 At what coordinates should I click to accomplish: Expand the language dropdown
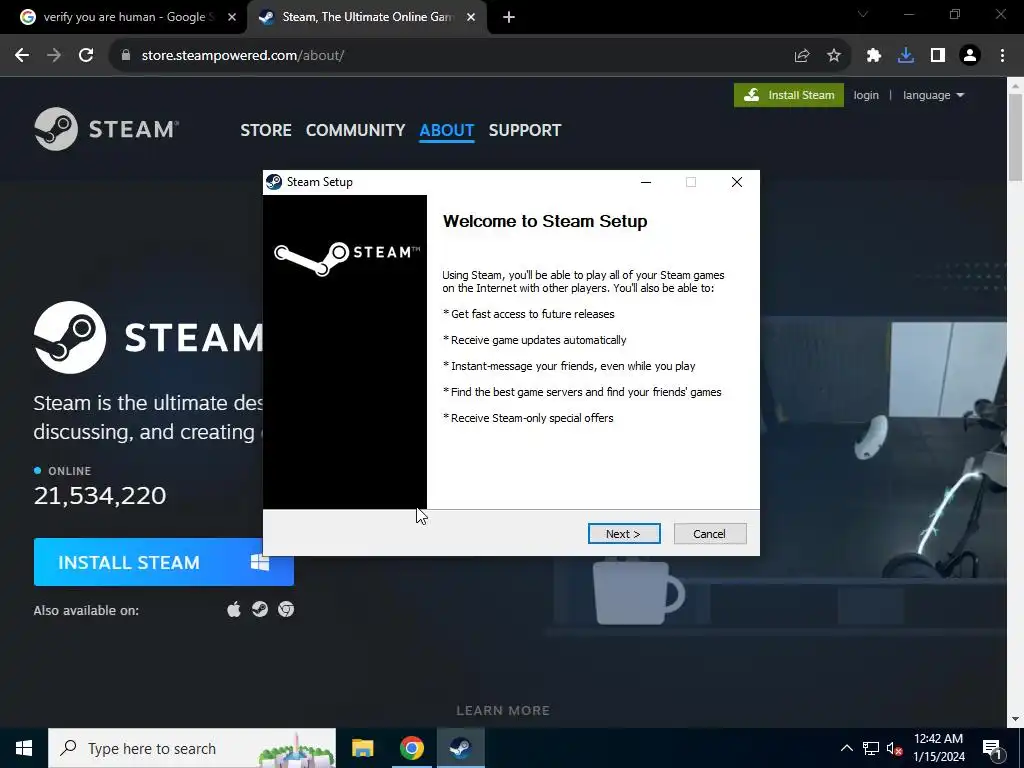pos(933,95)
